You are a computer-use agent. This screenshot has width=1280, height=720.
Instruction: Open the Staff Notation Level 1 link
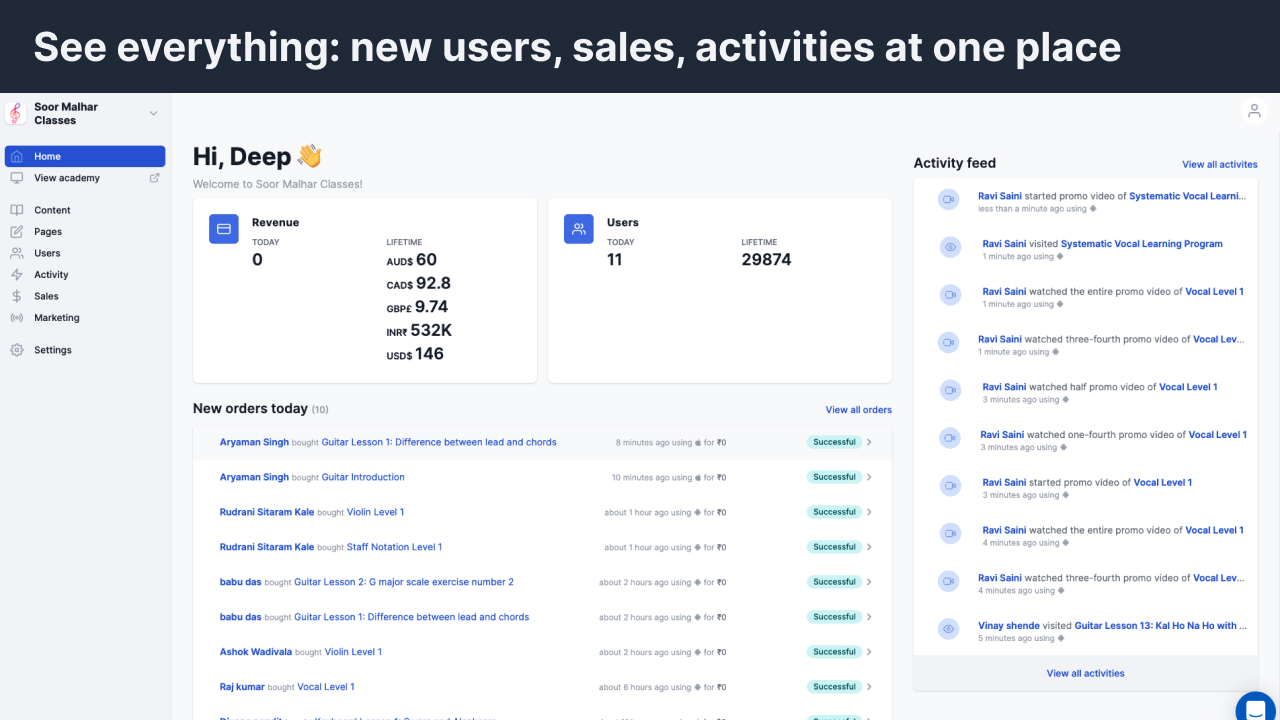point(394,547)
